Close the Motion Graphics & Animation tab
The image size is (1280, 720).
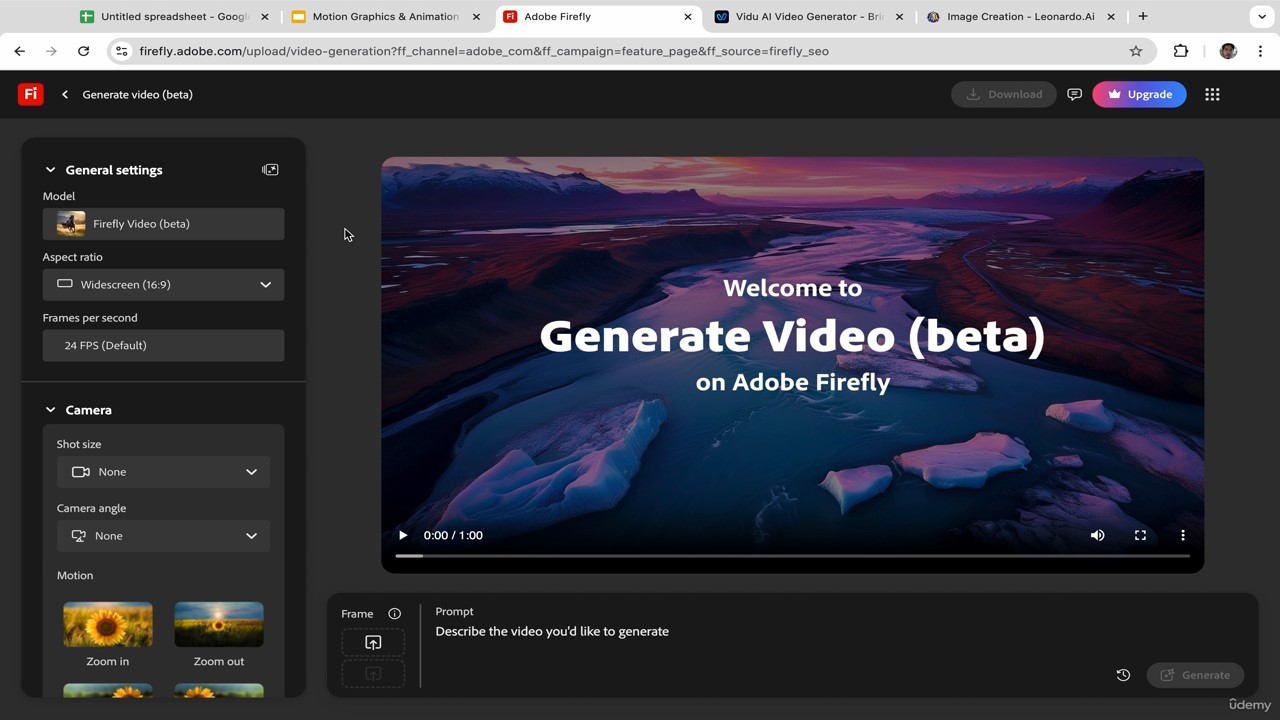476,17
